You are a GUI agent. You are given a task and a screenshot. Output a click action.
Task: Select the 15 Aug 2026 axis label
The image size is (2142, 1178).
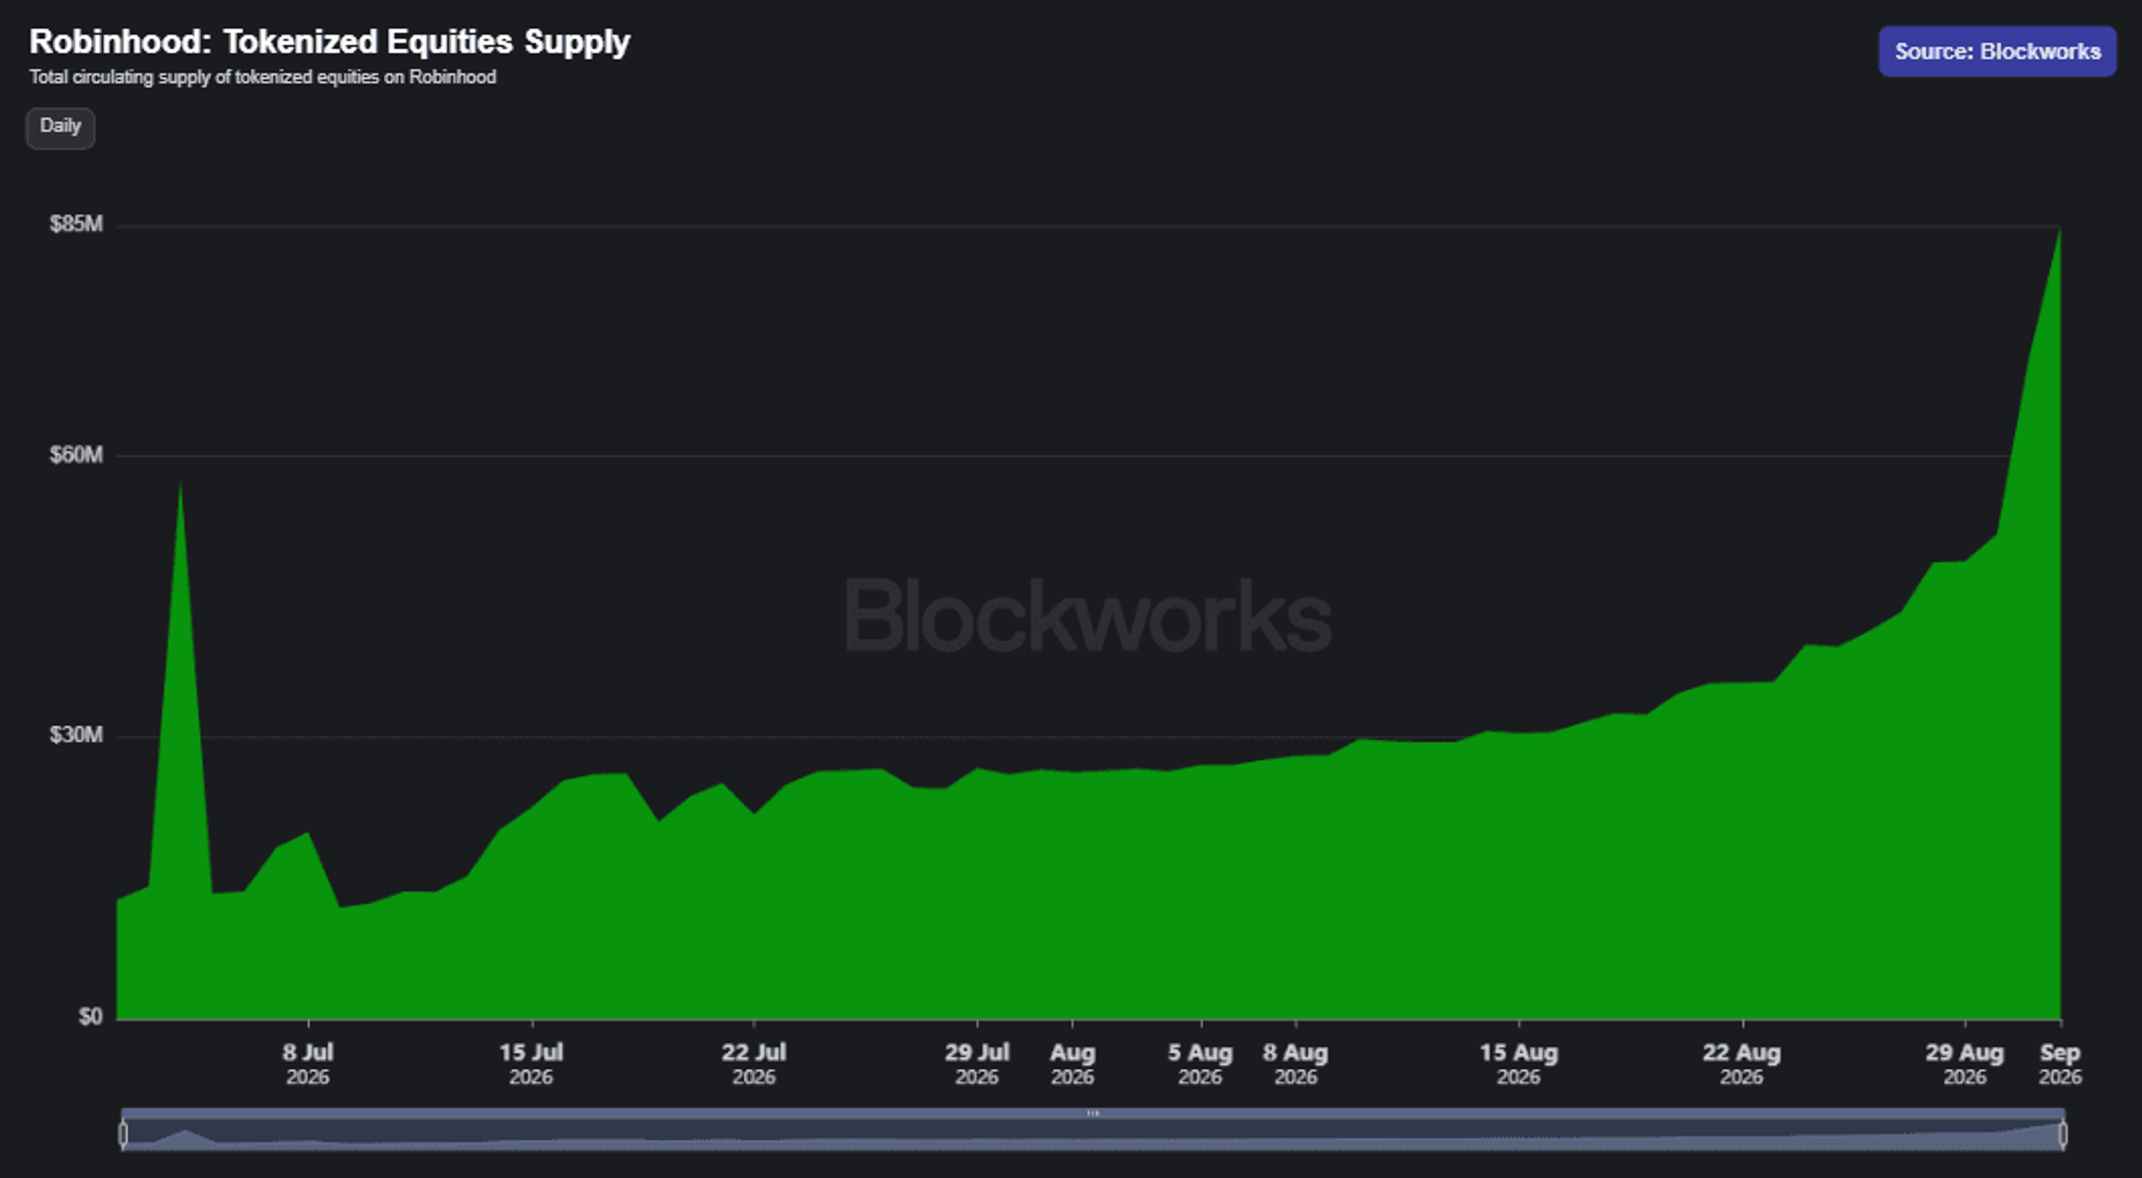coord(1518,1063)
